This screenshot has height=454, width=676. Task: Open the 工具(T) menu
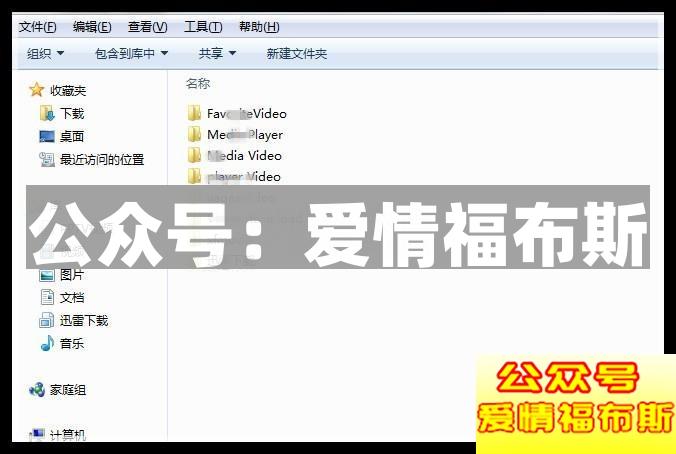click(203, 27)
